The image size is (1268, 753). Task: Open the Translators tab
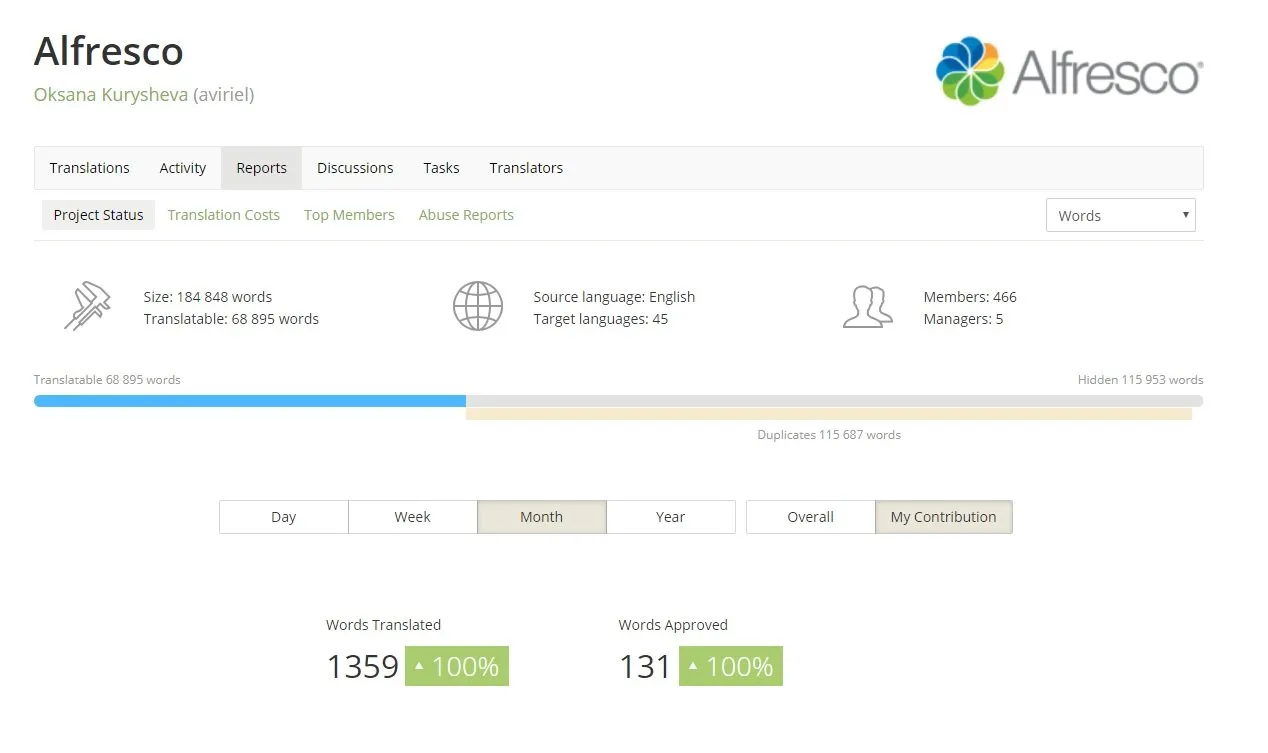[x=526, y=168]
